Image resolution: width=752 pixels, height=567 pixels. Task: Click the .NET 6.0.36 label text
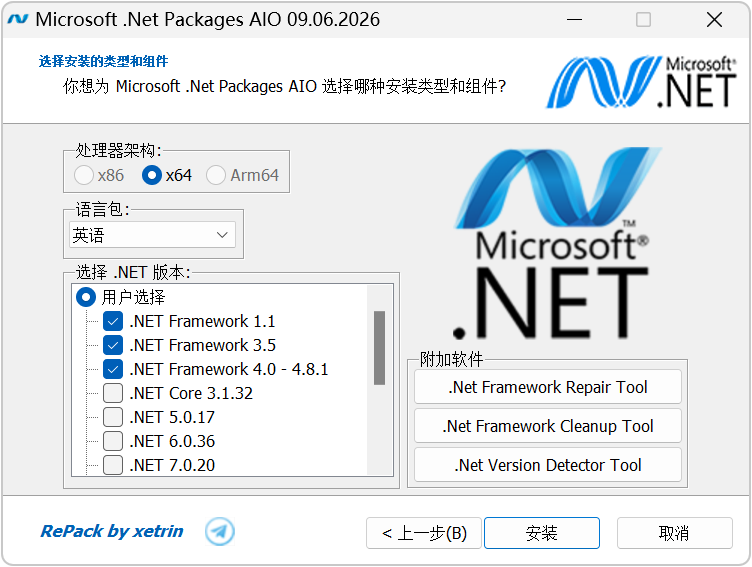(172, 441)
